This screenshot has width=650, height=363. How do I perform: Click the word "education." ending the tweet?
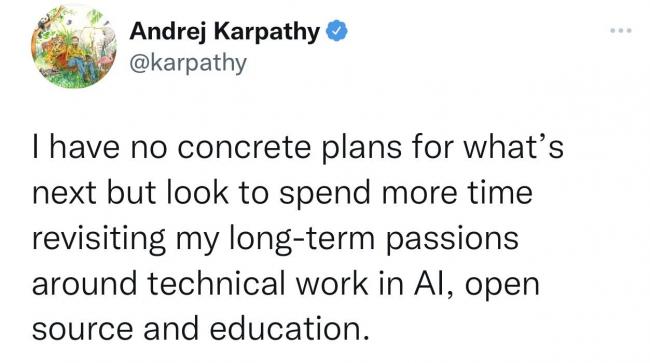[x=289, y=329]
